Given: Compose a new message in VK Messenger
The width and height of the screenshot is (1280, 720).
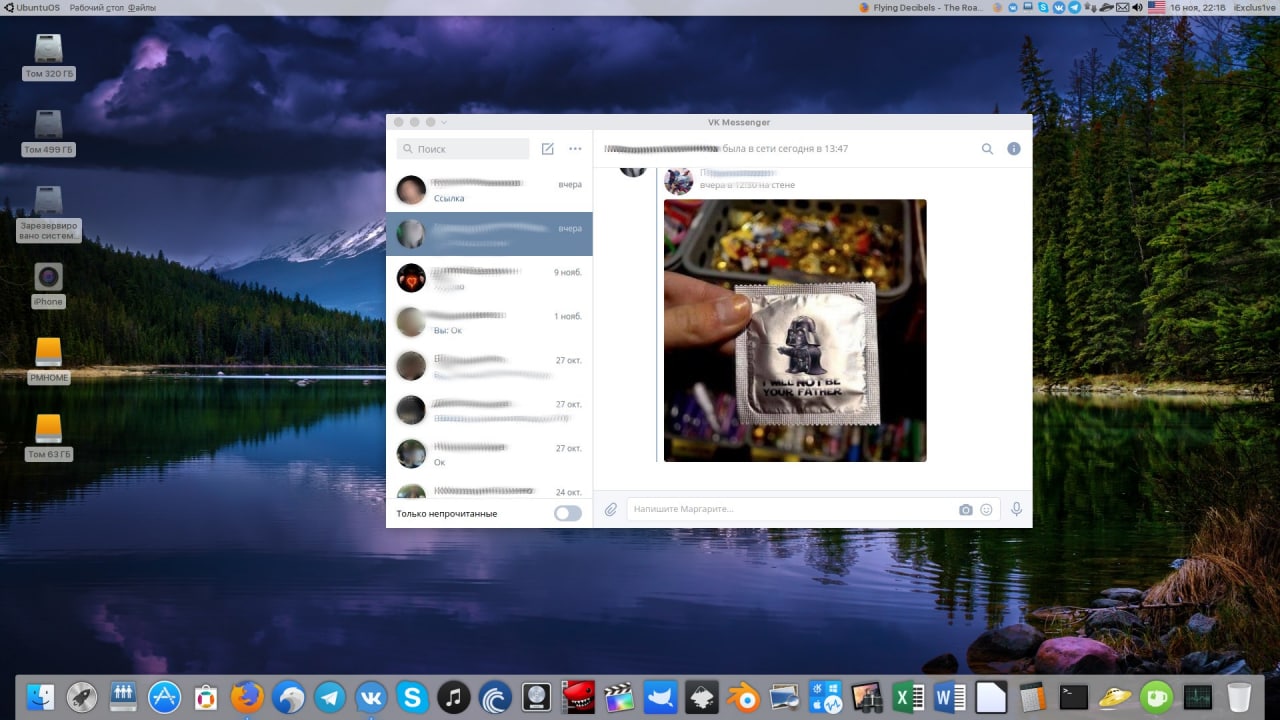Looking at the screenshot, I should pyautogui.click(x=548, y=149).
